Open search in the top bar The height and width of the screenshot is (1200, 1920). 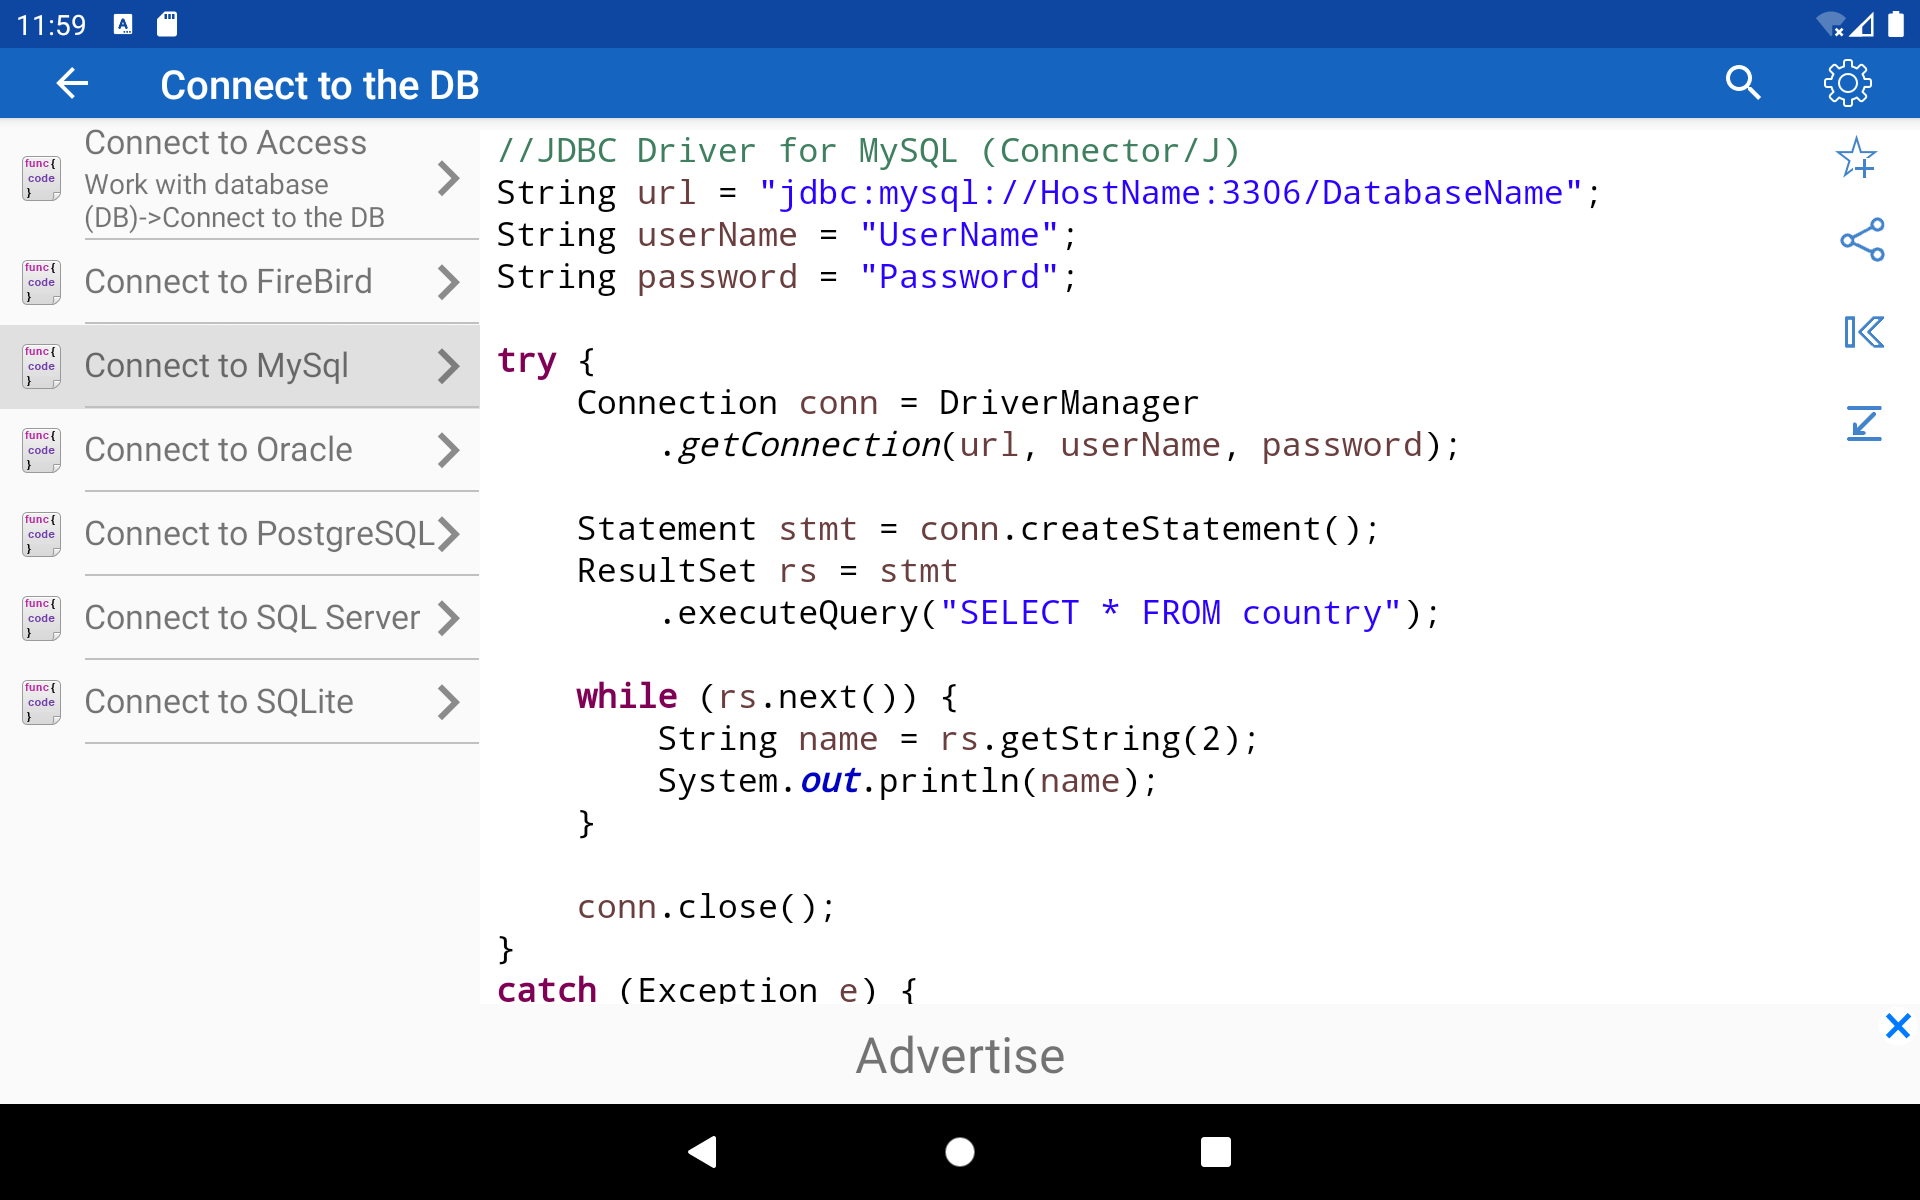tap(1743, 84)
